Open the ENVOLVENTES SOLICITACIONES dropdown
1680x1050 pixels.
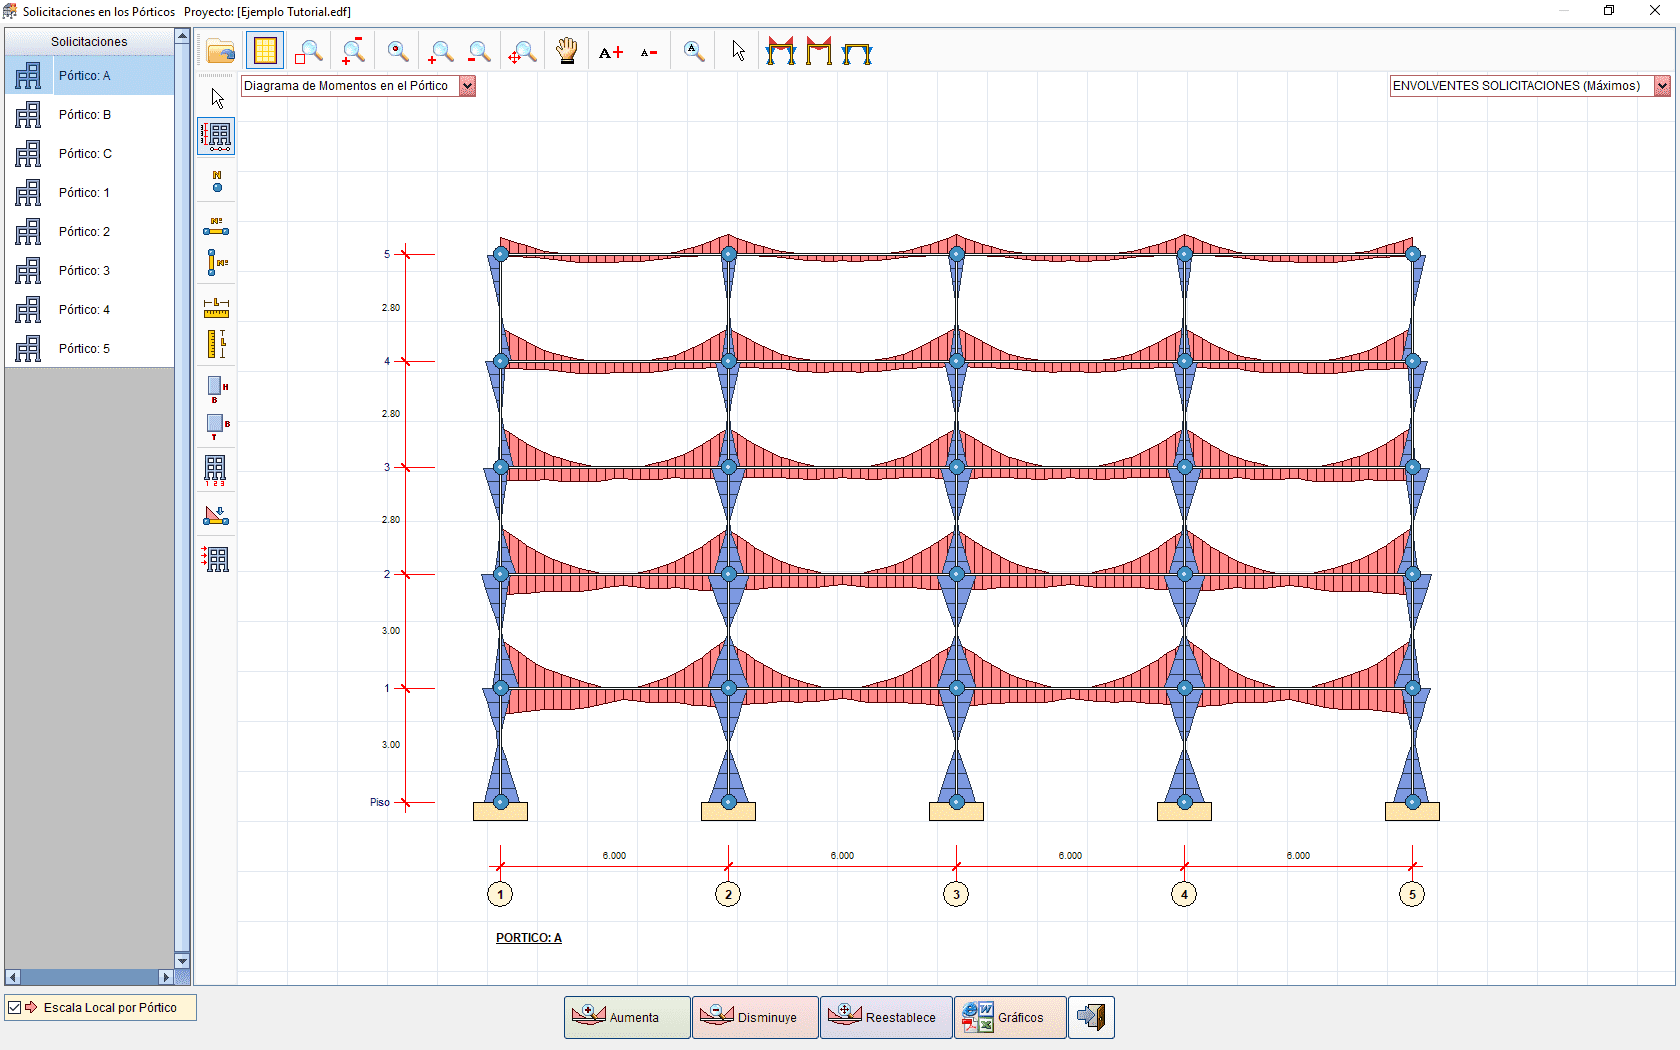[x=1660, y=86]
